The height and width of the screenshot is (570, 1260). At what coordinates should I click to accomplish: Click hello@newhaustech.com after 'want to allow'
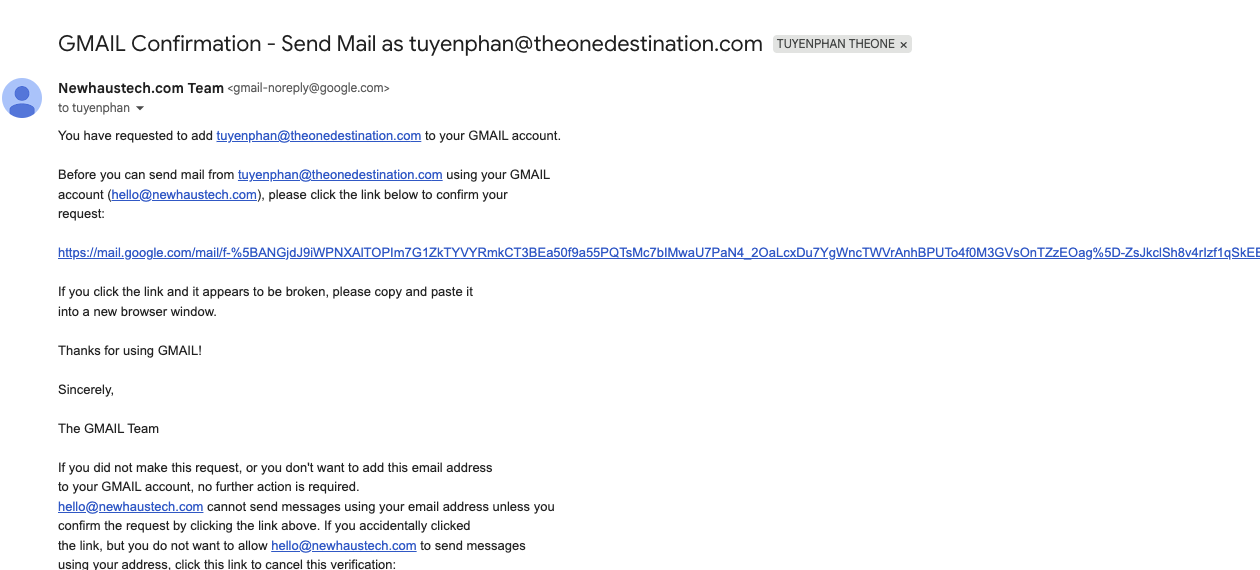(x=343, y=545)
